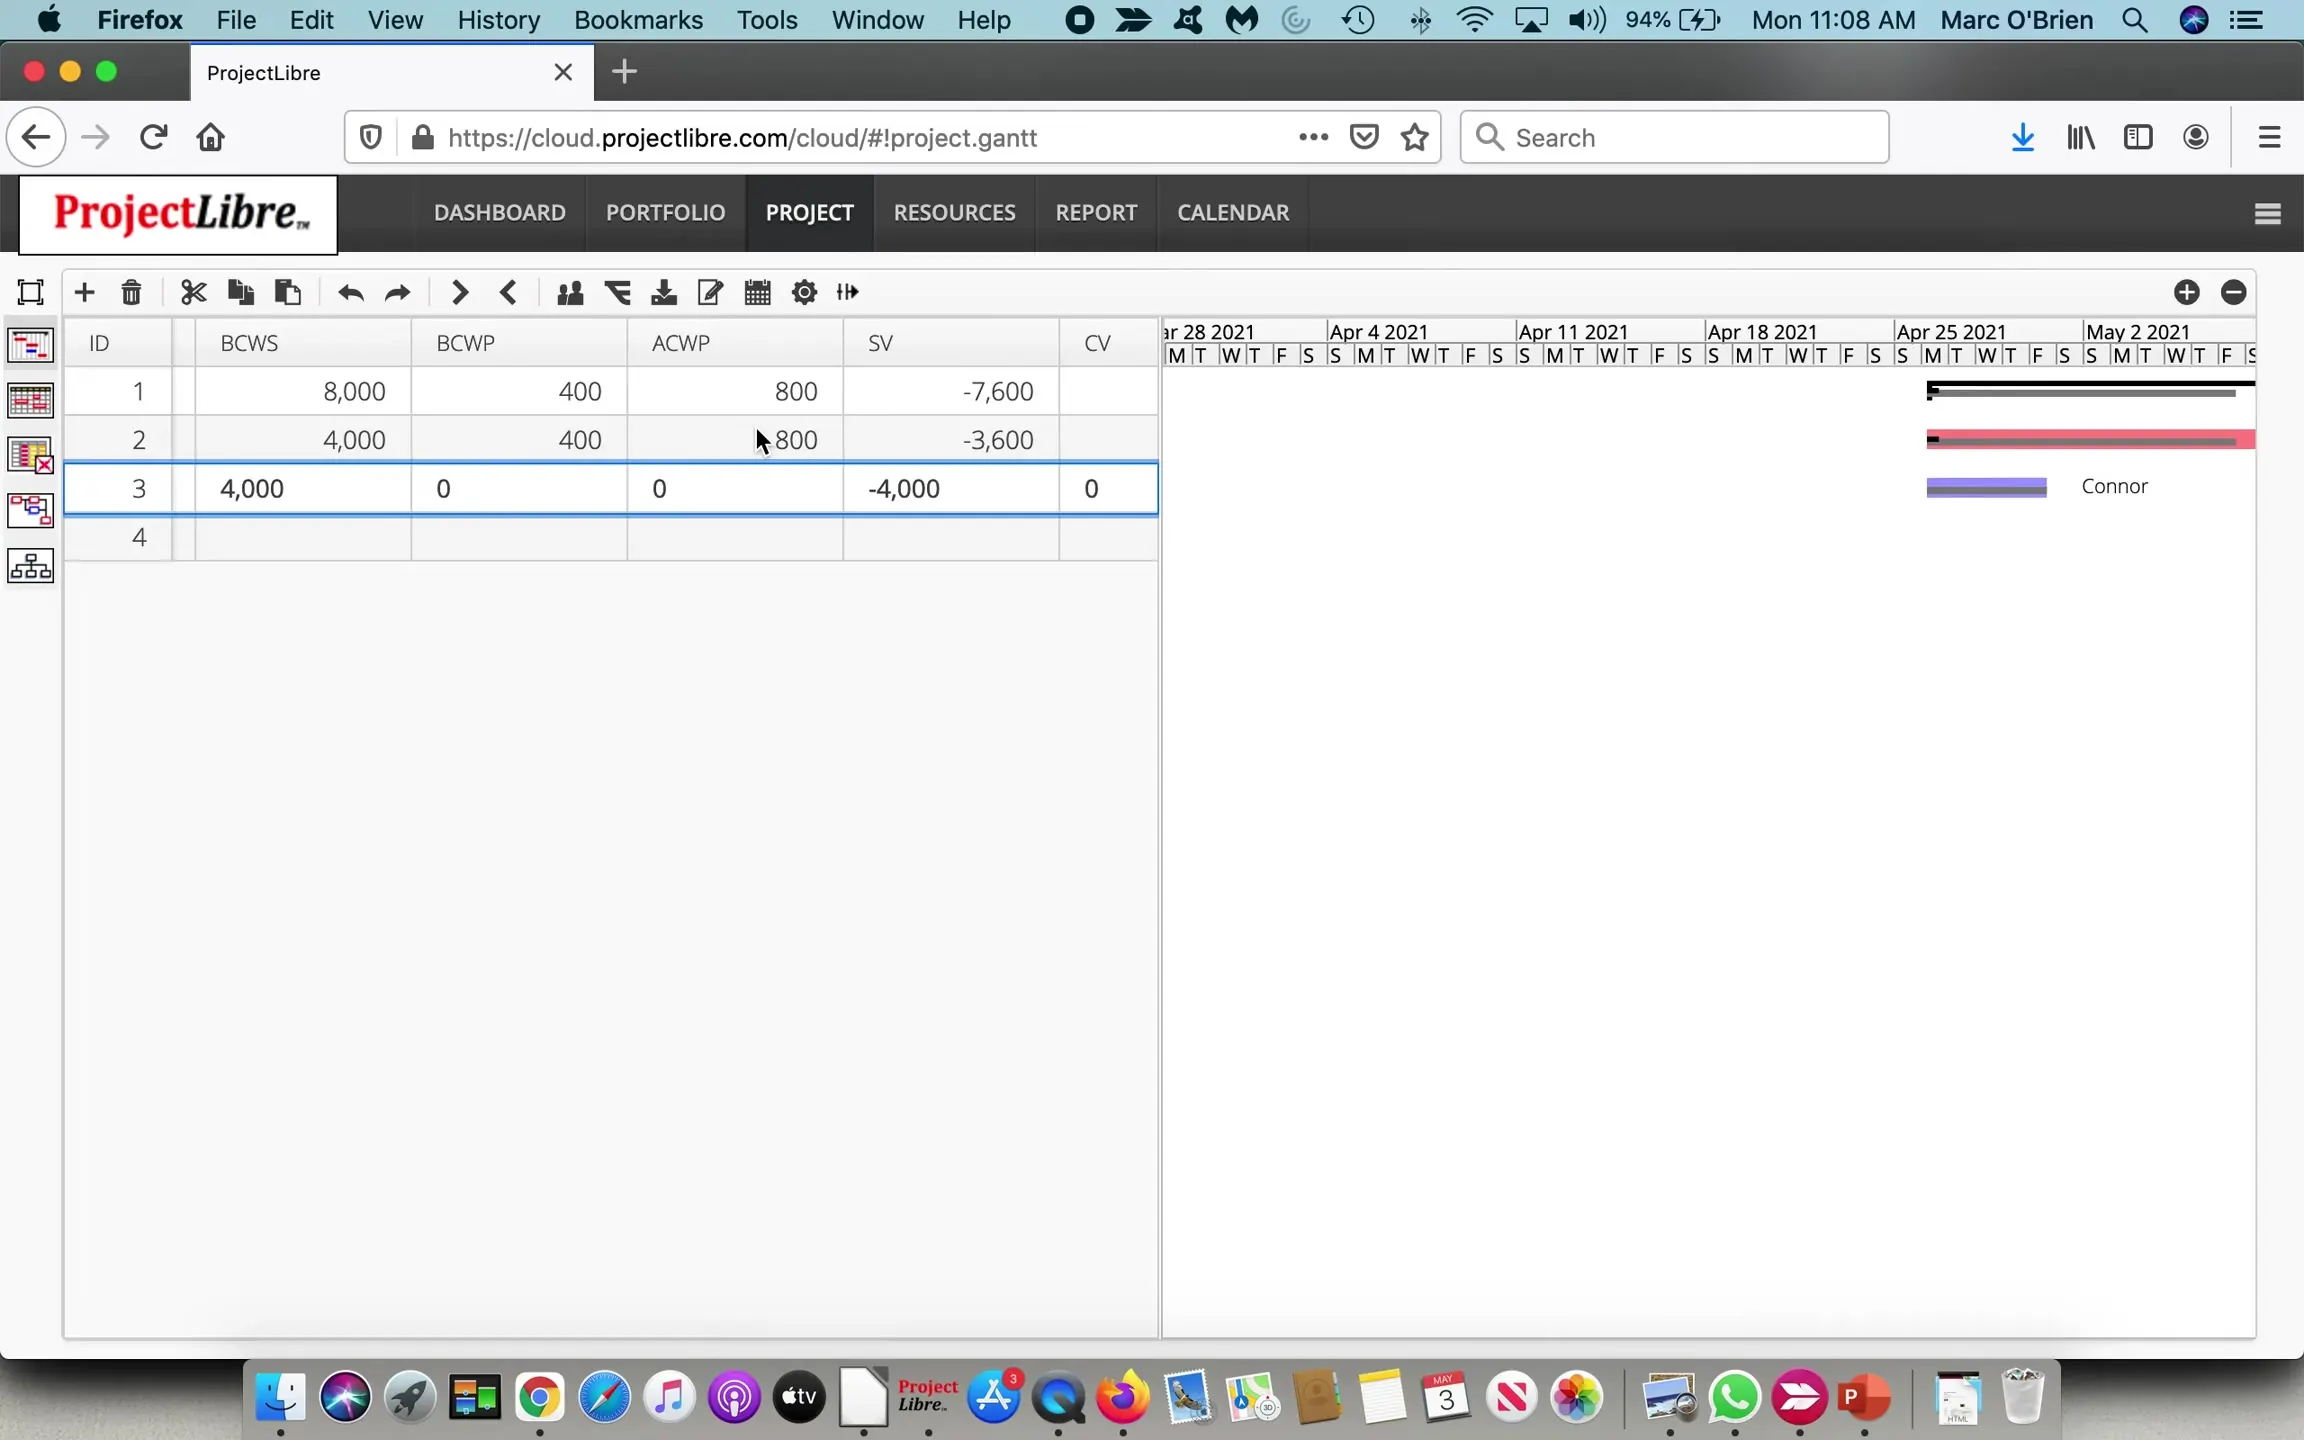Click the ProjectLibre logo
Screen dimensions: 2304x1440
(178, 214)
